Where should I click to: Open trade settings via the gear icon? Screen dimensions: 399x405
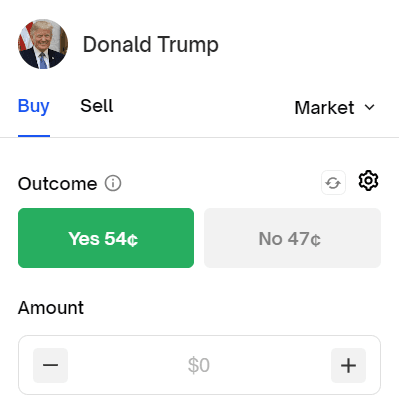(x=368, y=181)
